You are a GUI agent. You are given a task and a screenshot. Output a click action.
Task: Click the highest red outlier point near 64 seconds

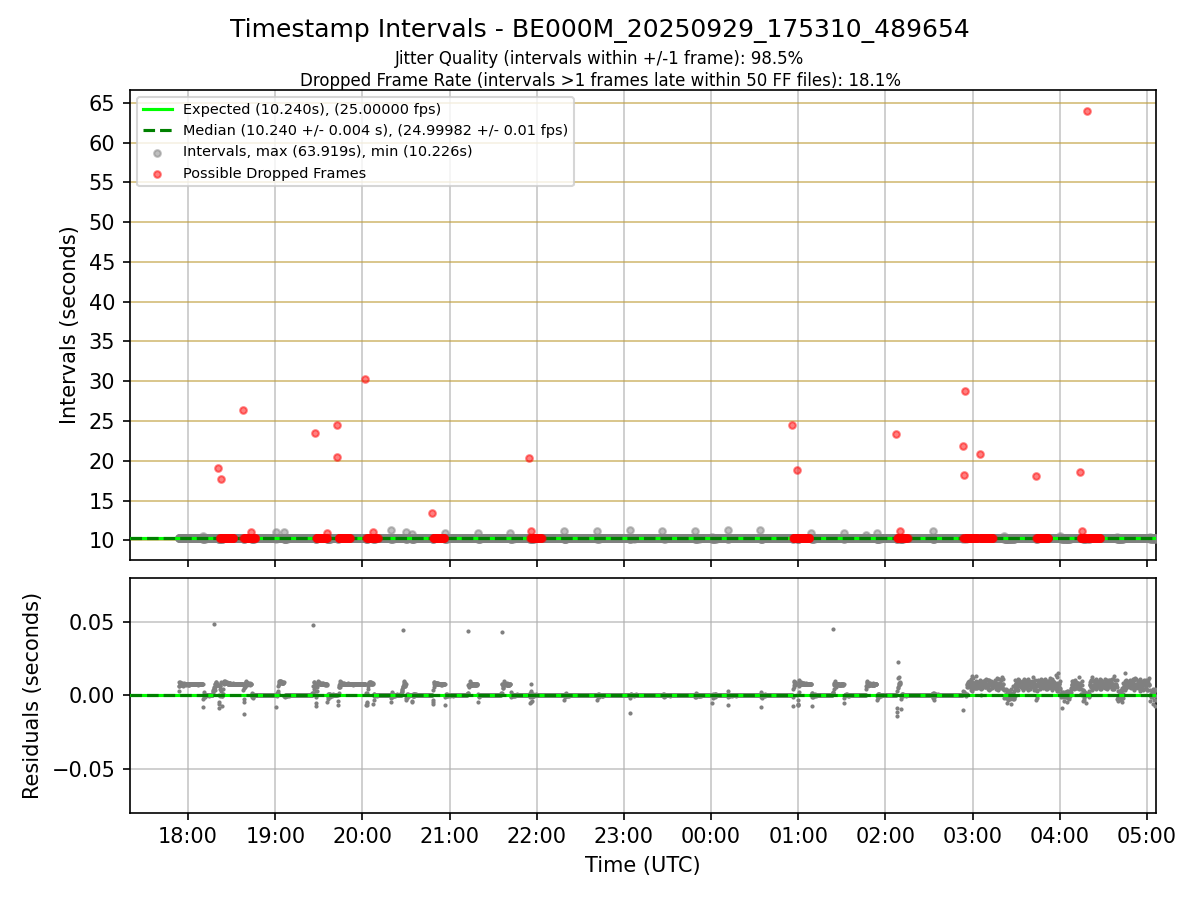pyautogui.click(x=1087, y=111)
